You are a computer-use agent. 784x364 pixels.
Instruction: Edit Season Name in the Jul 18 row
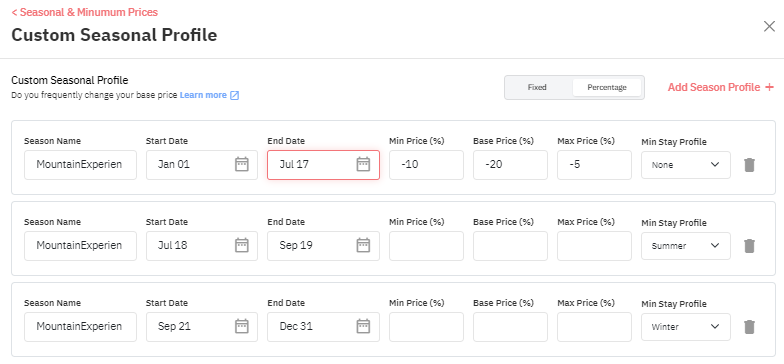point(80,246)
